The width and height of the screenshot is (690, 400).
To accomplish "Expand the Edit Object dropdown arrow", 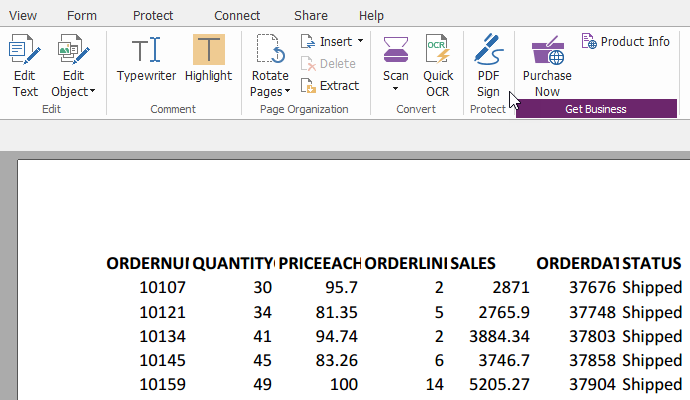I will (x=92, y=92).
